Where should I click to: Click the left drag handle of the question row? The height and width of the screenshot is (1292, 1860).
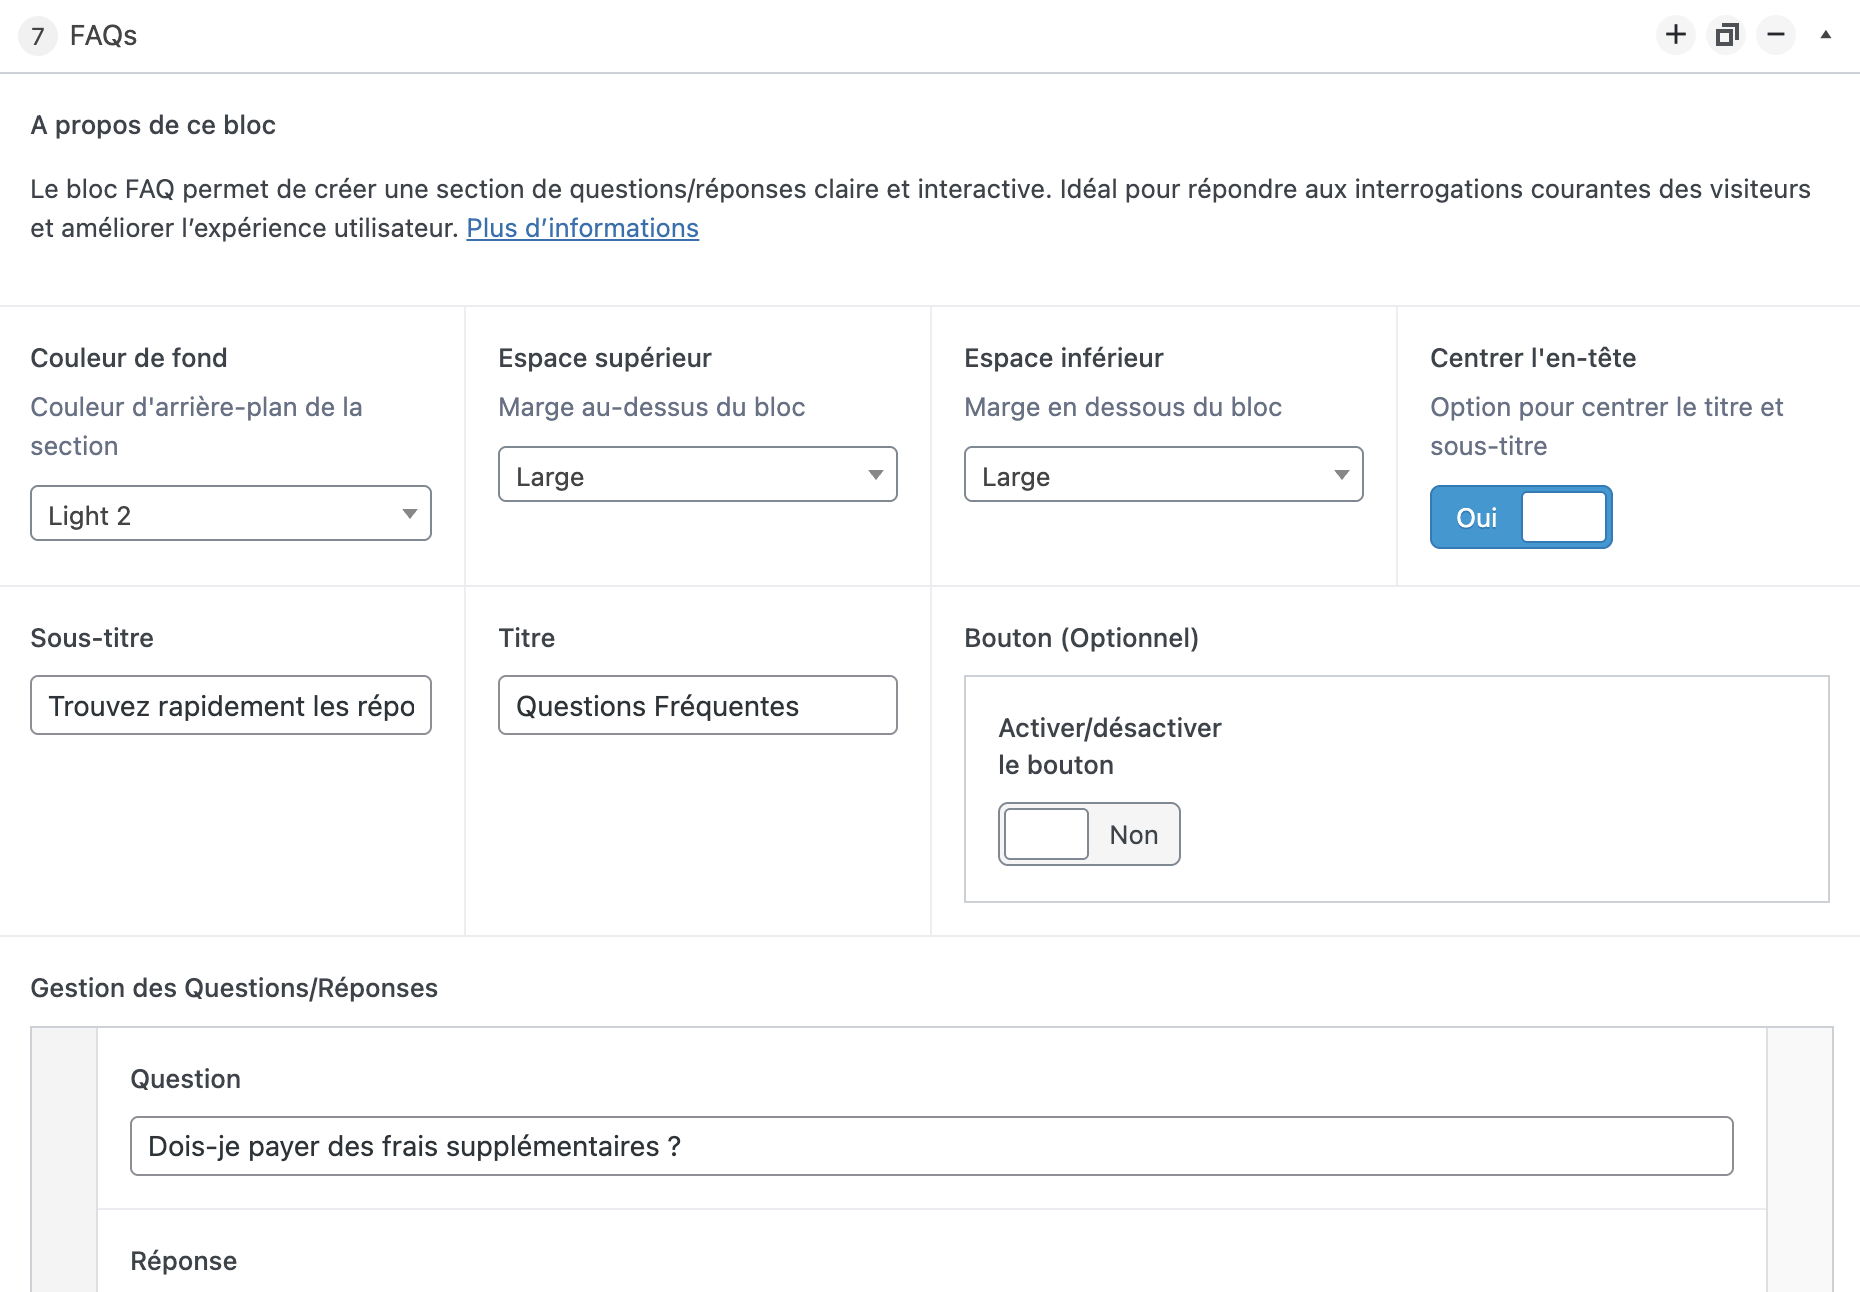coord(64,1160)
